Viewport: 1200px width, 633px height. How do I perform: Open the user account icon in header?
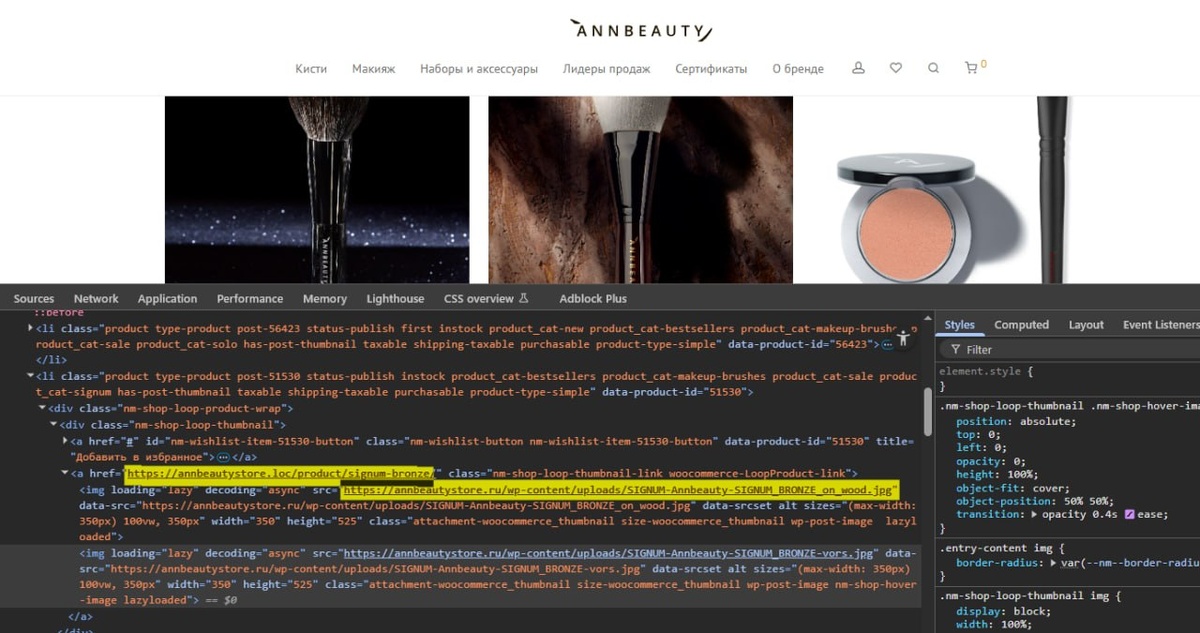[x=858, y=68]
